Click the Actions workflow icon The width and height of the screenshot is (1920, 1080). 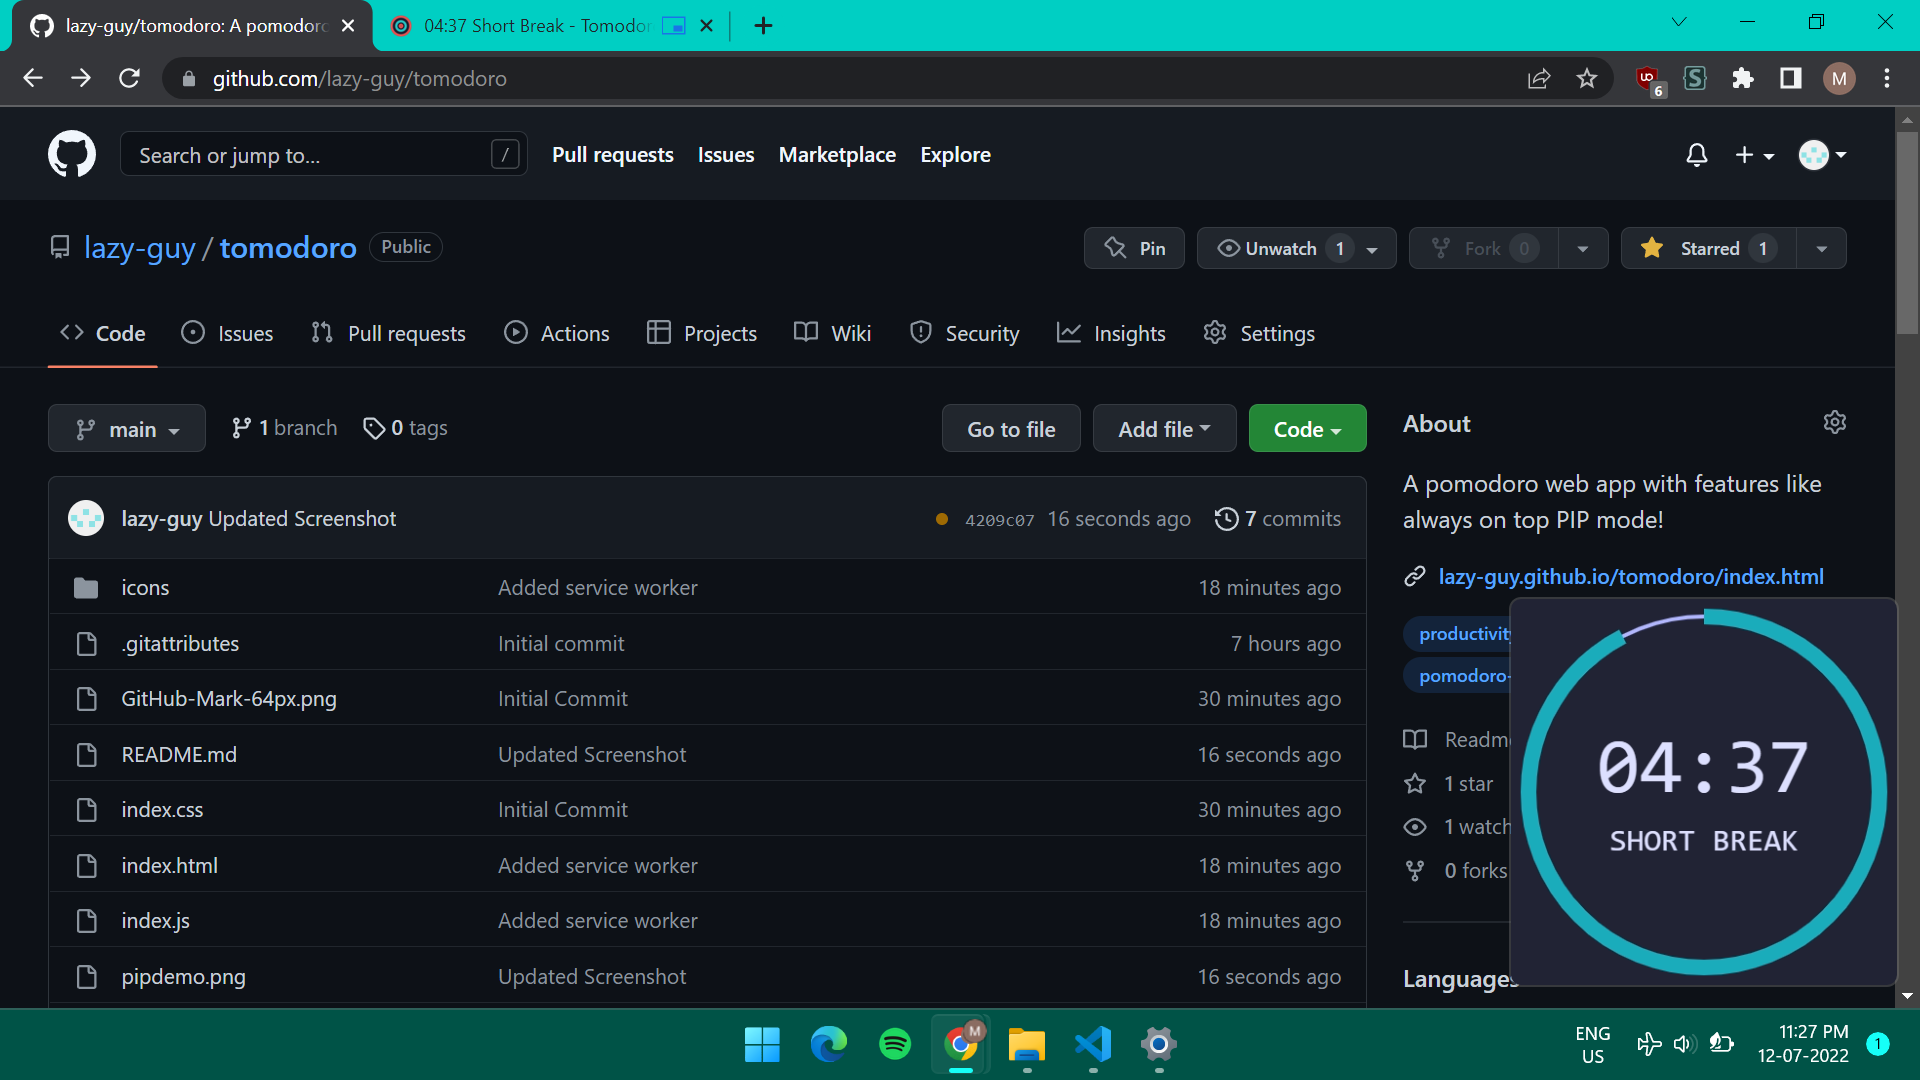pyautogui.click(x=514, y=332)
